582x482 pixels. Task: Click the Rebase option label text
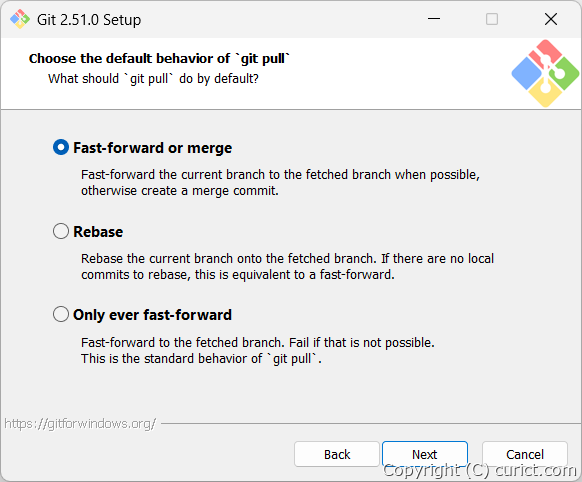pyautogui.click(x=98, y=232)
